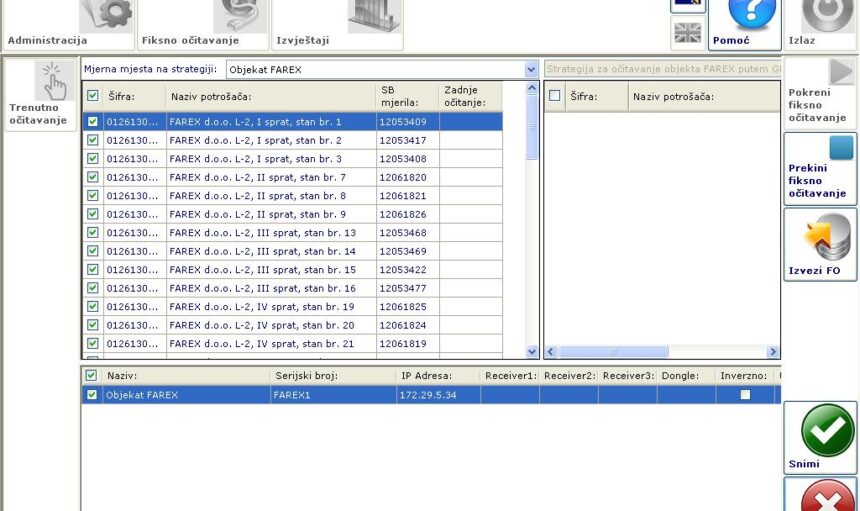This screenshot has height=511, width=860.
Task: Click the Dongle column header
Action: point(686,376)
